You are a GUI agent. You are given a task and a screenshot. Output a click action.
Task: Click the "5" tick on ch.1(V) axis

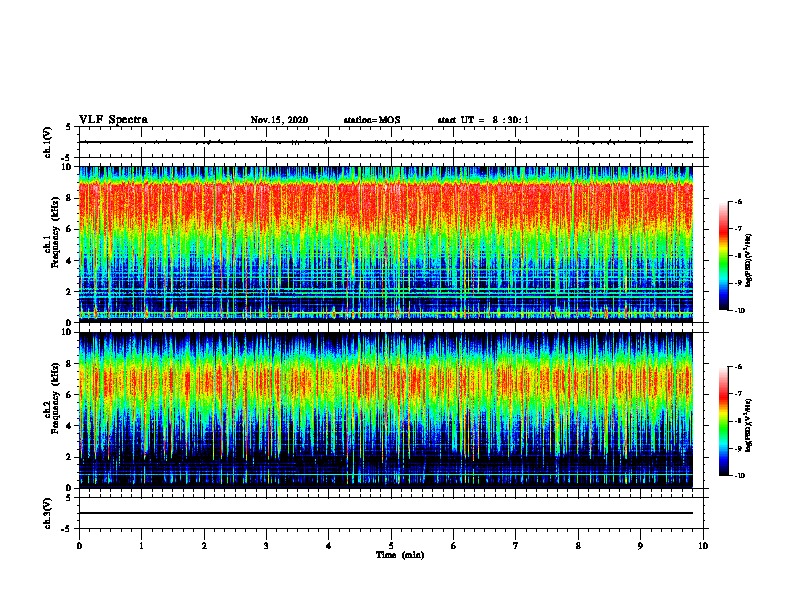pos(68,127)
